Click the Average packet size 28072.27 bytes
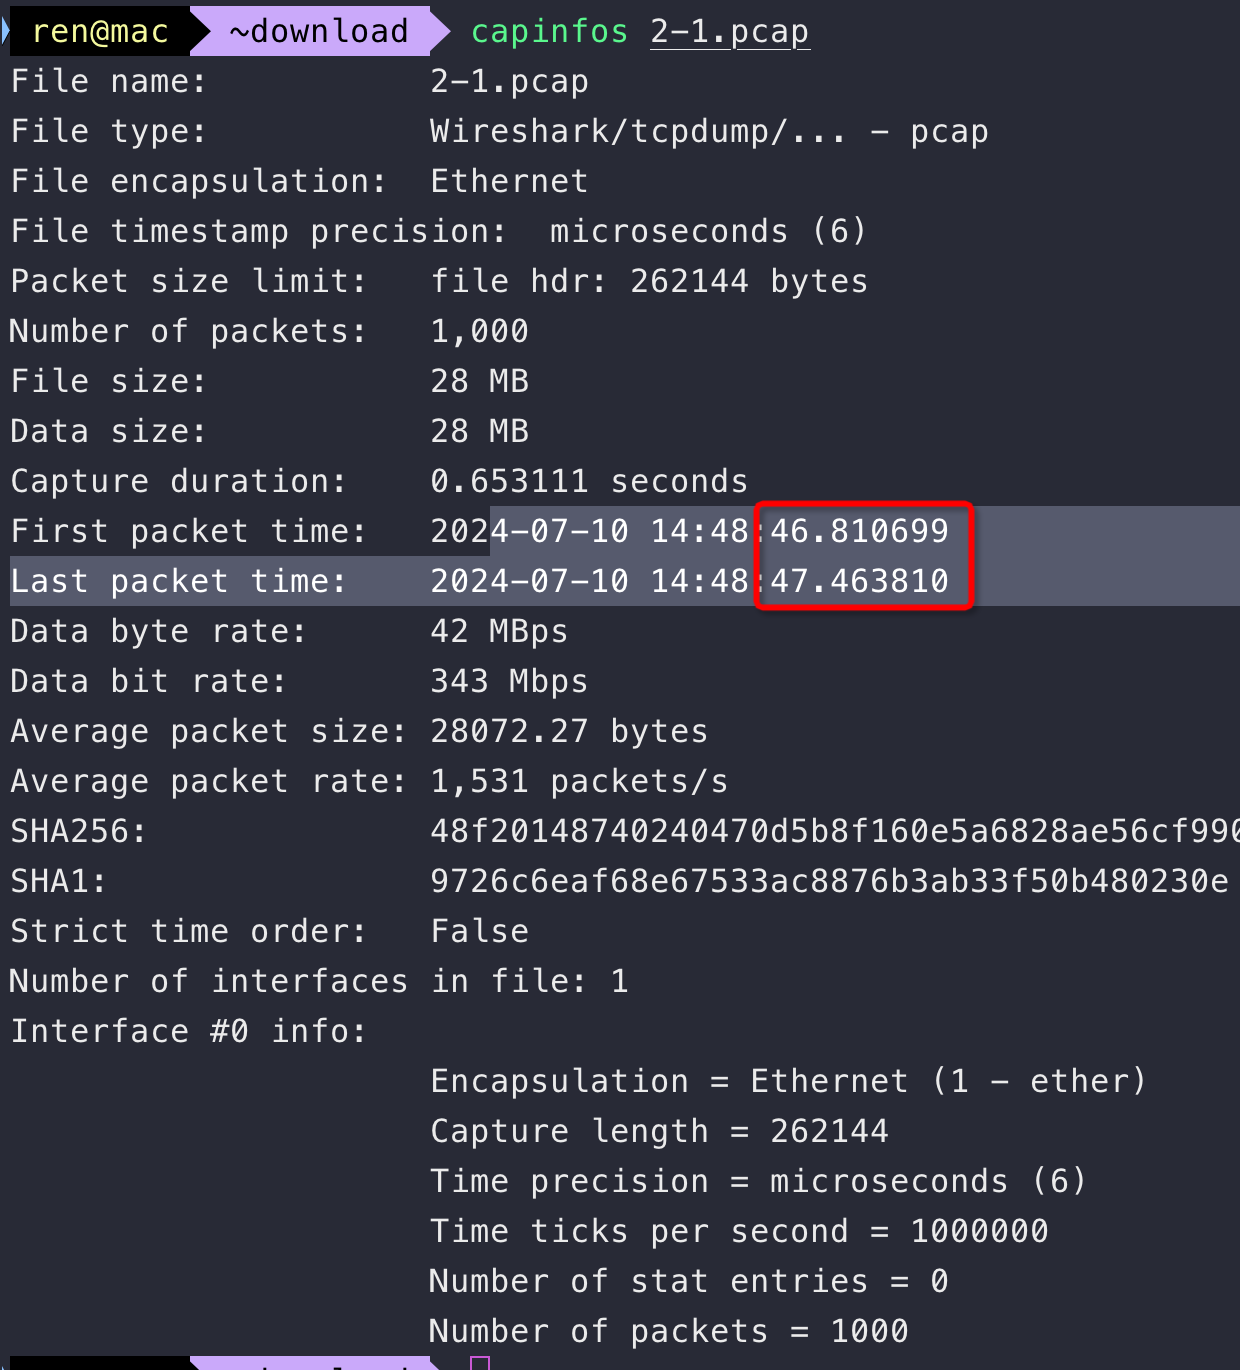This screenshot has height=1370, width=1240. click(568, 731)
